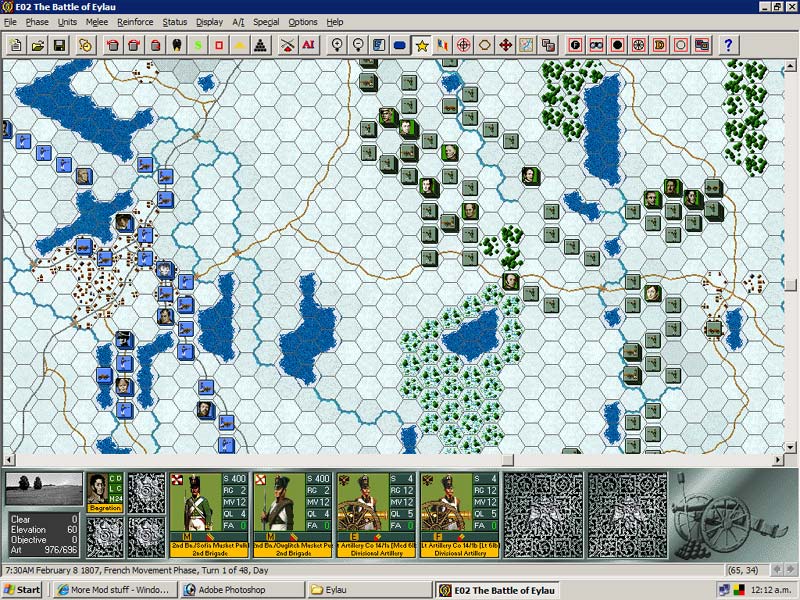This screenshot has height=600, width=800.
Task: Toggle the wheel symbol highlight button
Action: click(x=638, y=45)
